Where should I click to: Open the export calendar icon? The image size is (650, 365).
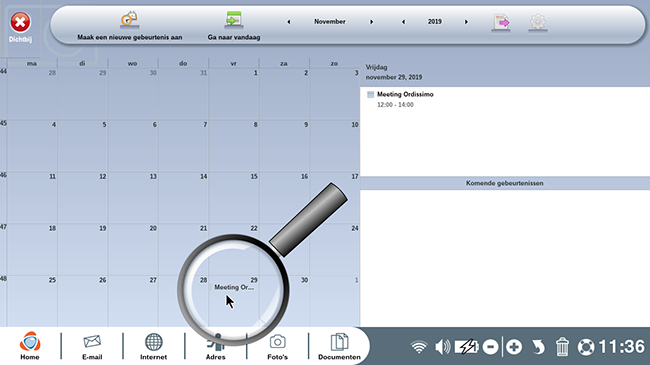pyautogui.click(x=501, y=22)
